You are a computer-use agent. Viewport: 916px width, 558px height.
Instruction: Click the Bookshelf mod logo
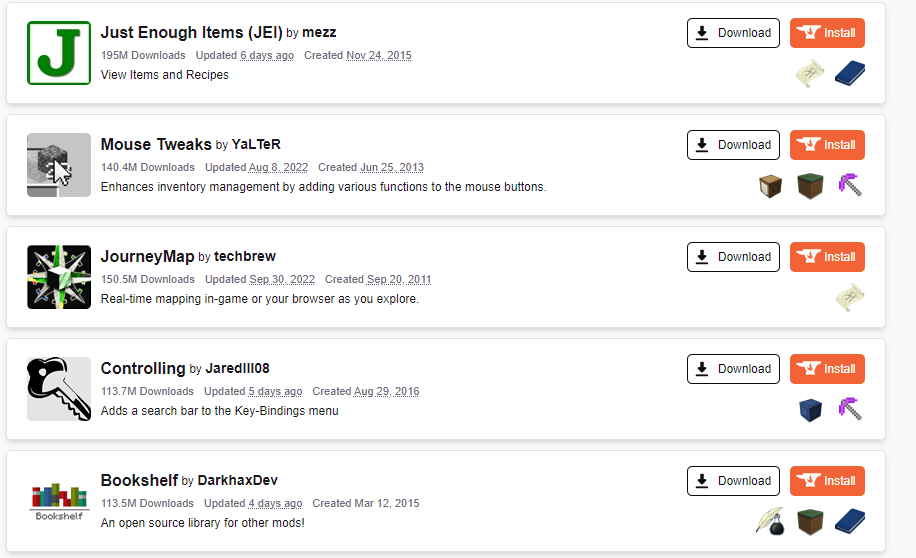(x=59, y=501)
